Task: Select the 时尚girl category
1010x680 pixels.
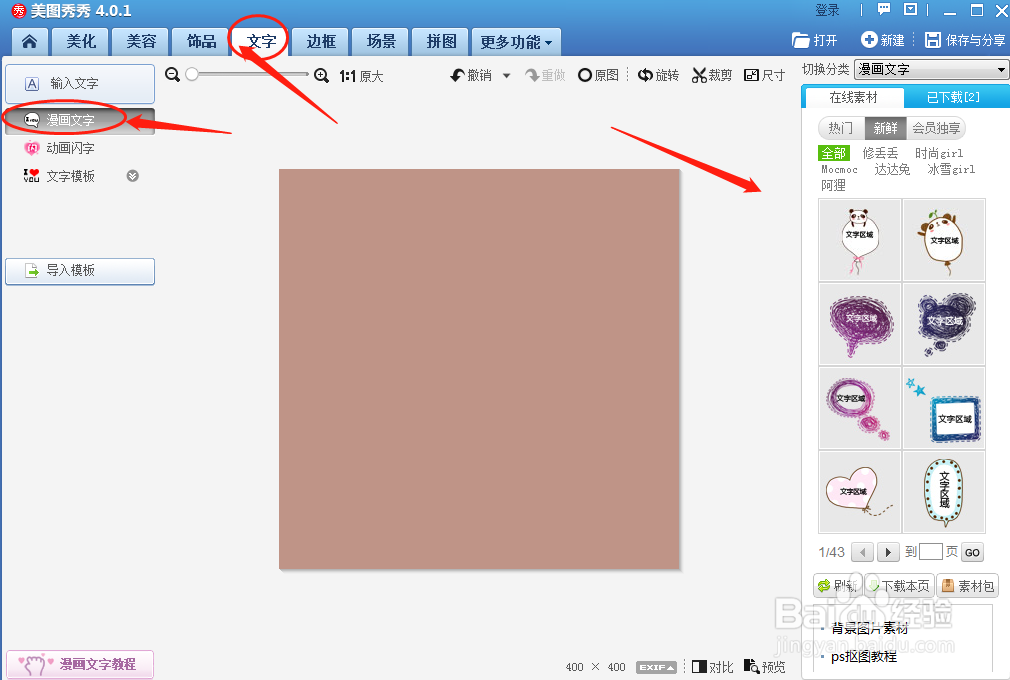Action: (x=939, y=153)
